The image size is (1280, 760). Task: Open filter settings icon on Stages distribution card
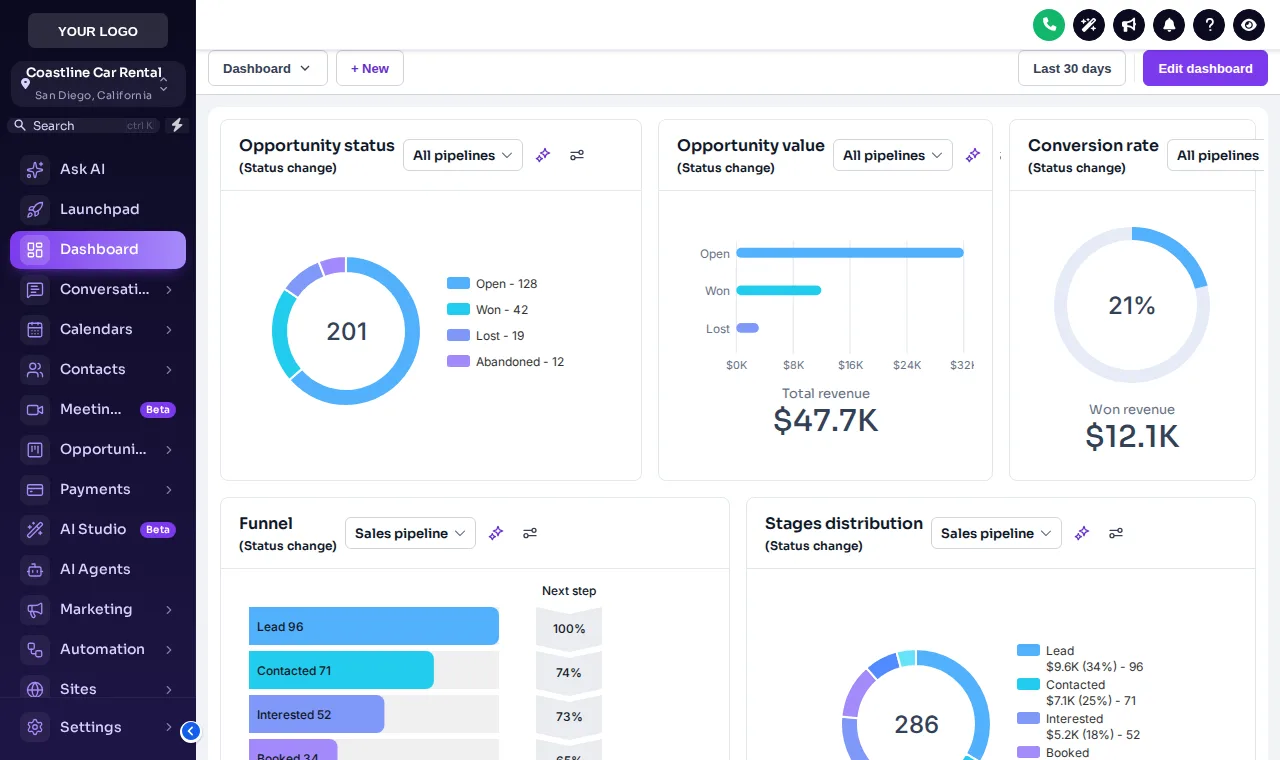click(x=1116, y=533)
